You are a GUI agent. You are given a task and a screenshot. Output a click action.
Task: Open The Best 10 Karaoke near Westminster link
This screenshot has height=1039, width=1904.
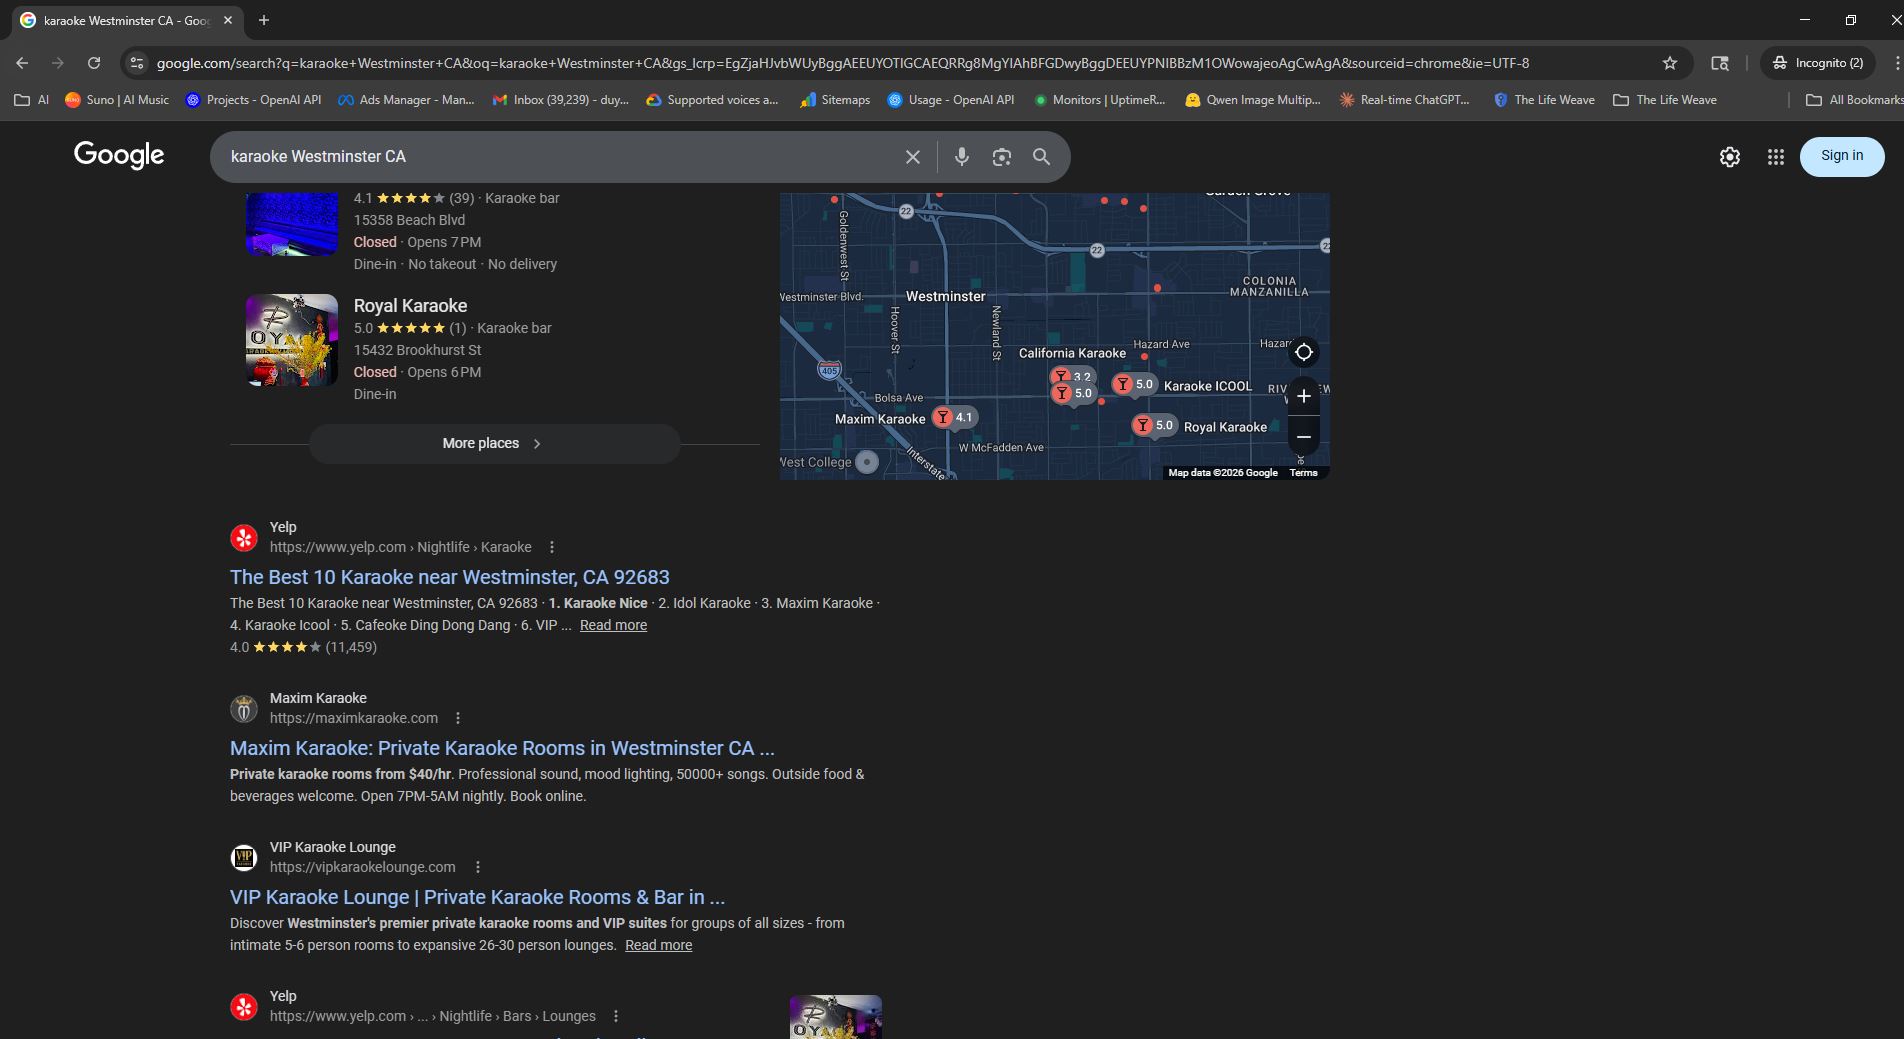[x=450, y=577]
